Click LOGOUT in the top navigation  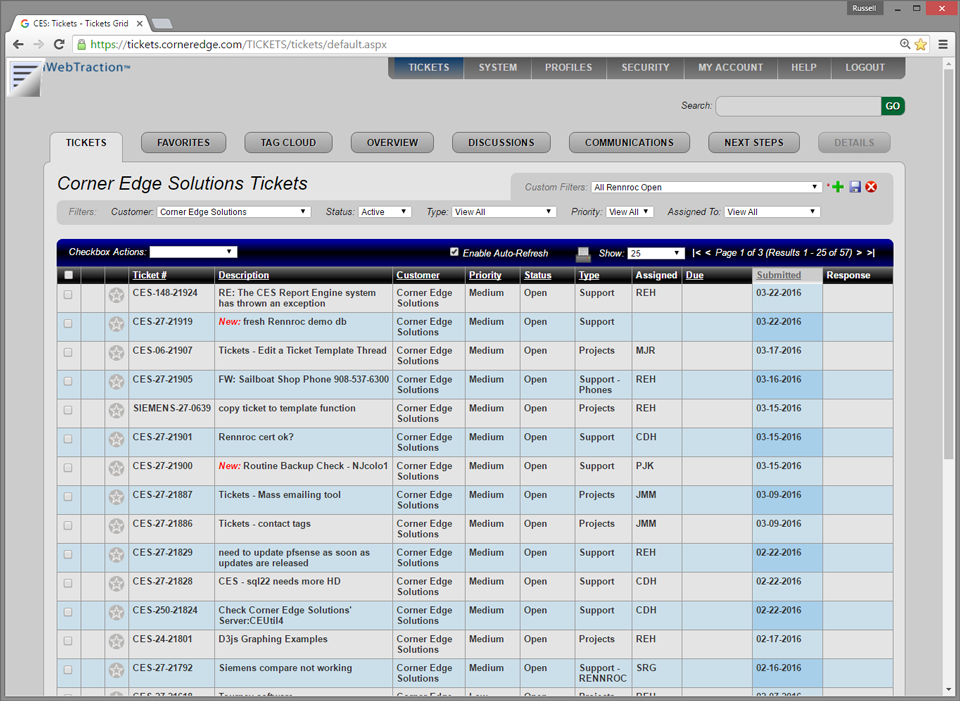tap(864, 67)
